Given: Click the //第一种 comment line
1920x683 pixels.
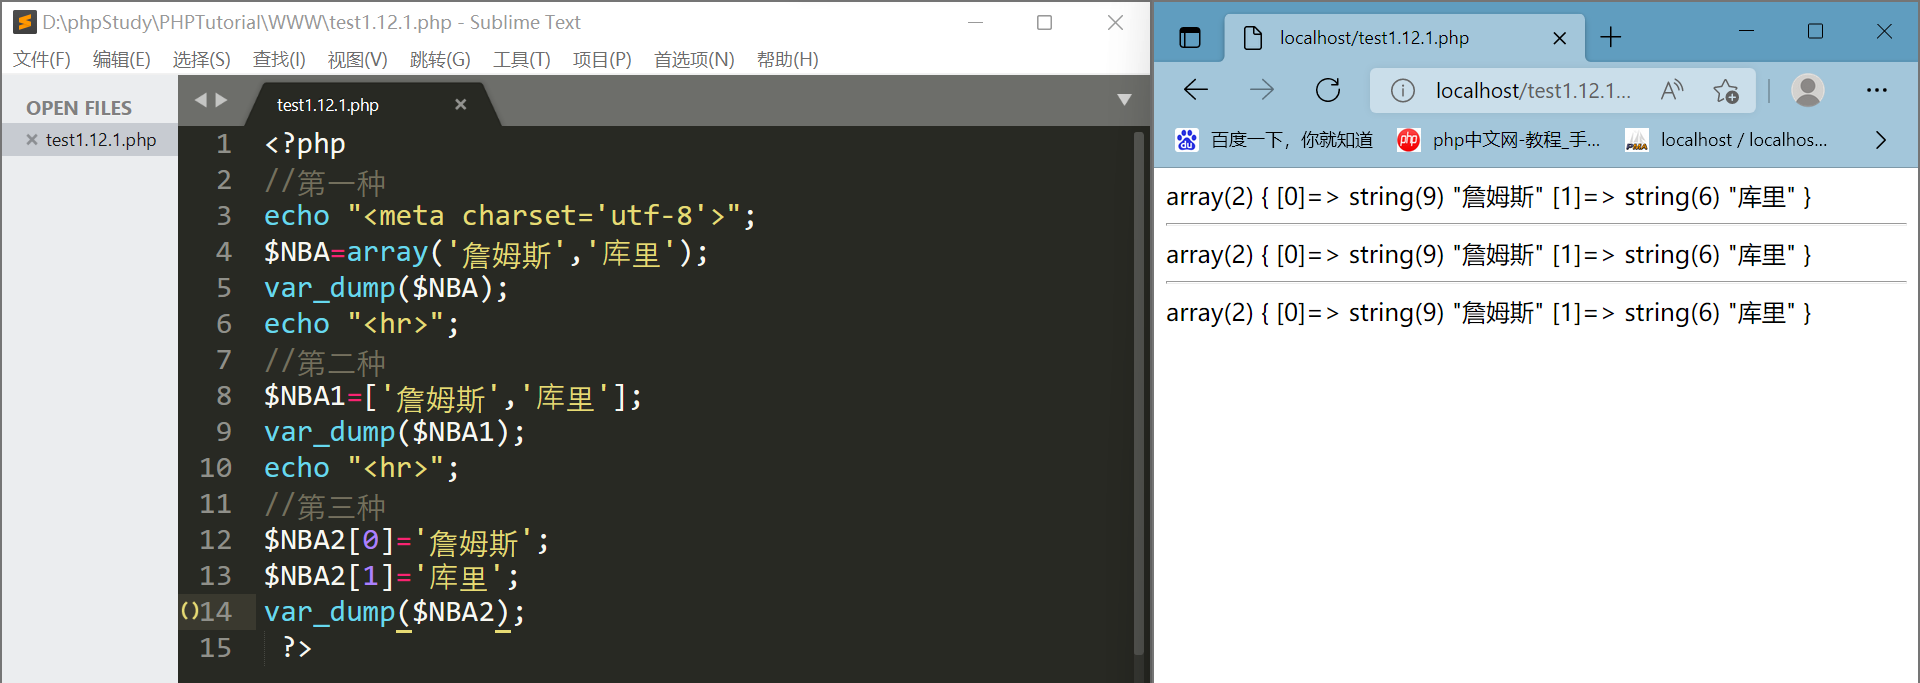Looking at the screenshot, I should [325, 181].
